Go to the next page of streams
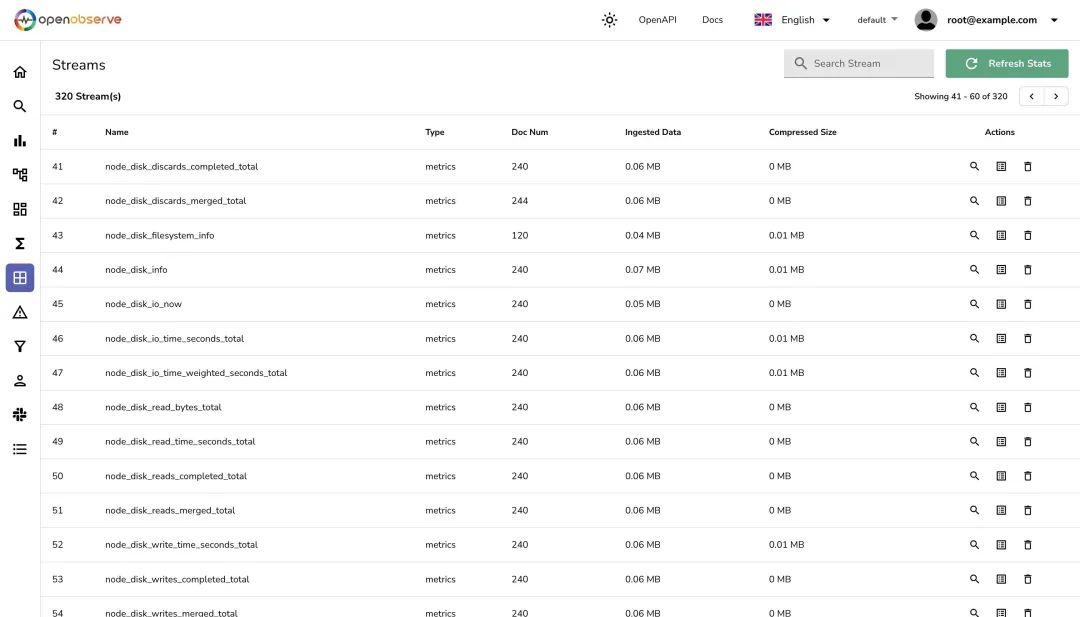Viewport: 1080px width, 617px height. click(x=1055, y=95)
